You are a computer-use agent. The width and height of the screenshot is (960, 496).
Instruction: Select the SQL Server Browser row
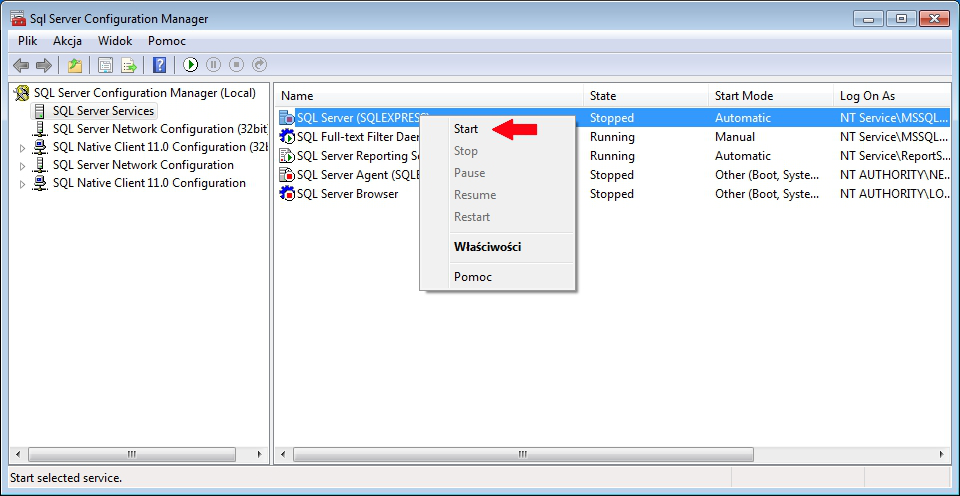coord(614,194)
